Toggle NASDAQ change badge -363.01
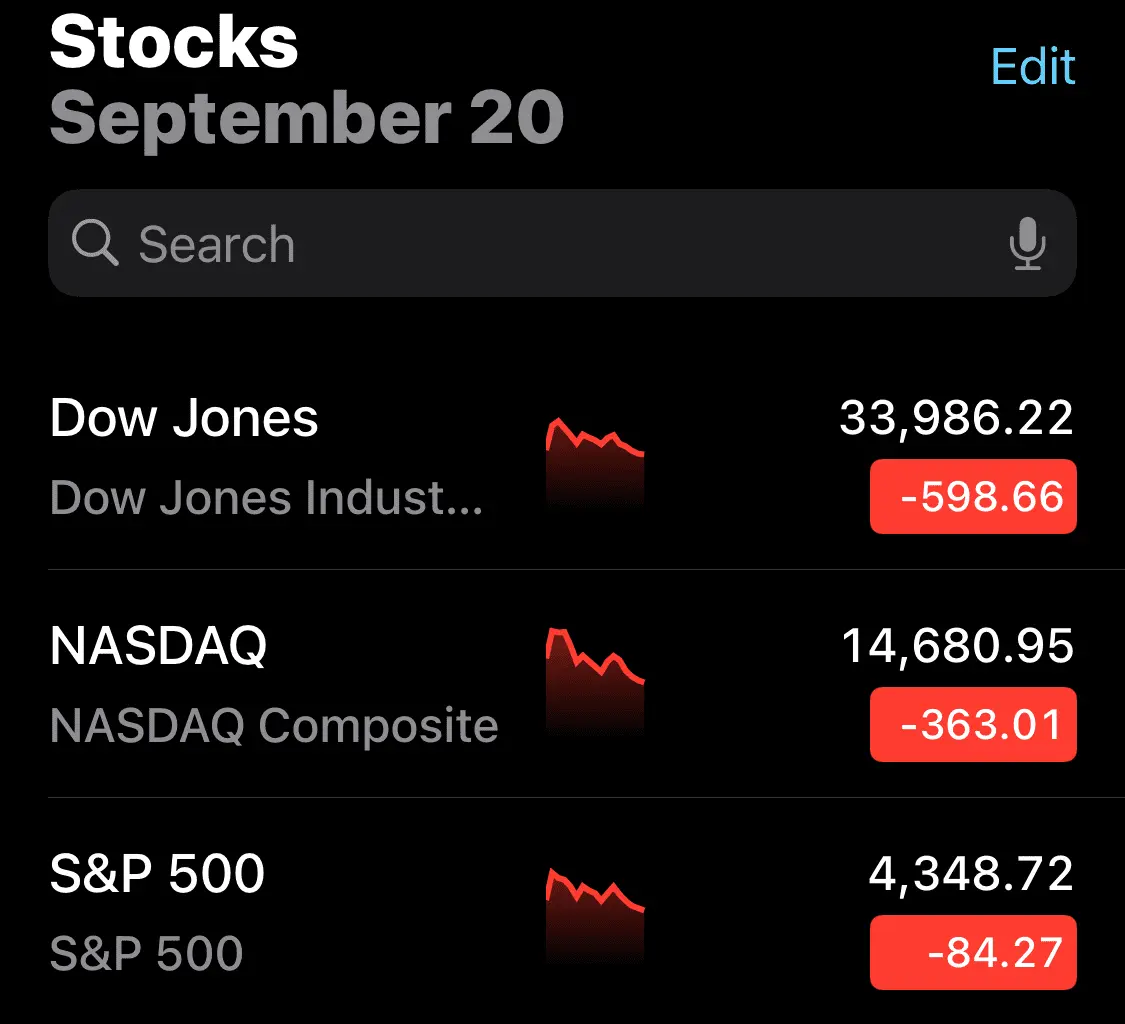Viewport: 1125px width, 1024px height. (973, 724)
